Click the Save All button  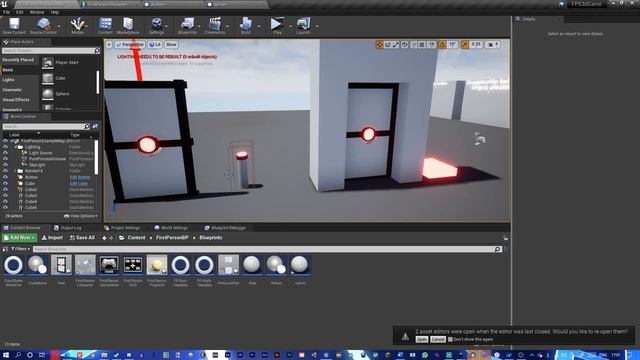[x=82, y=238]
